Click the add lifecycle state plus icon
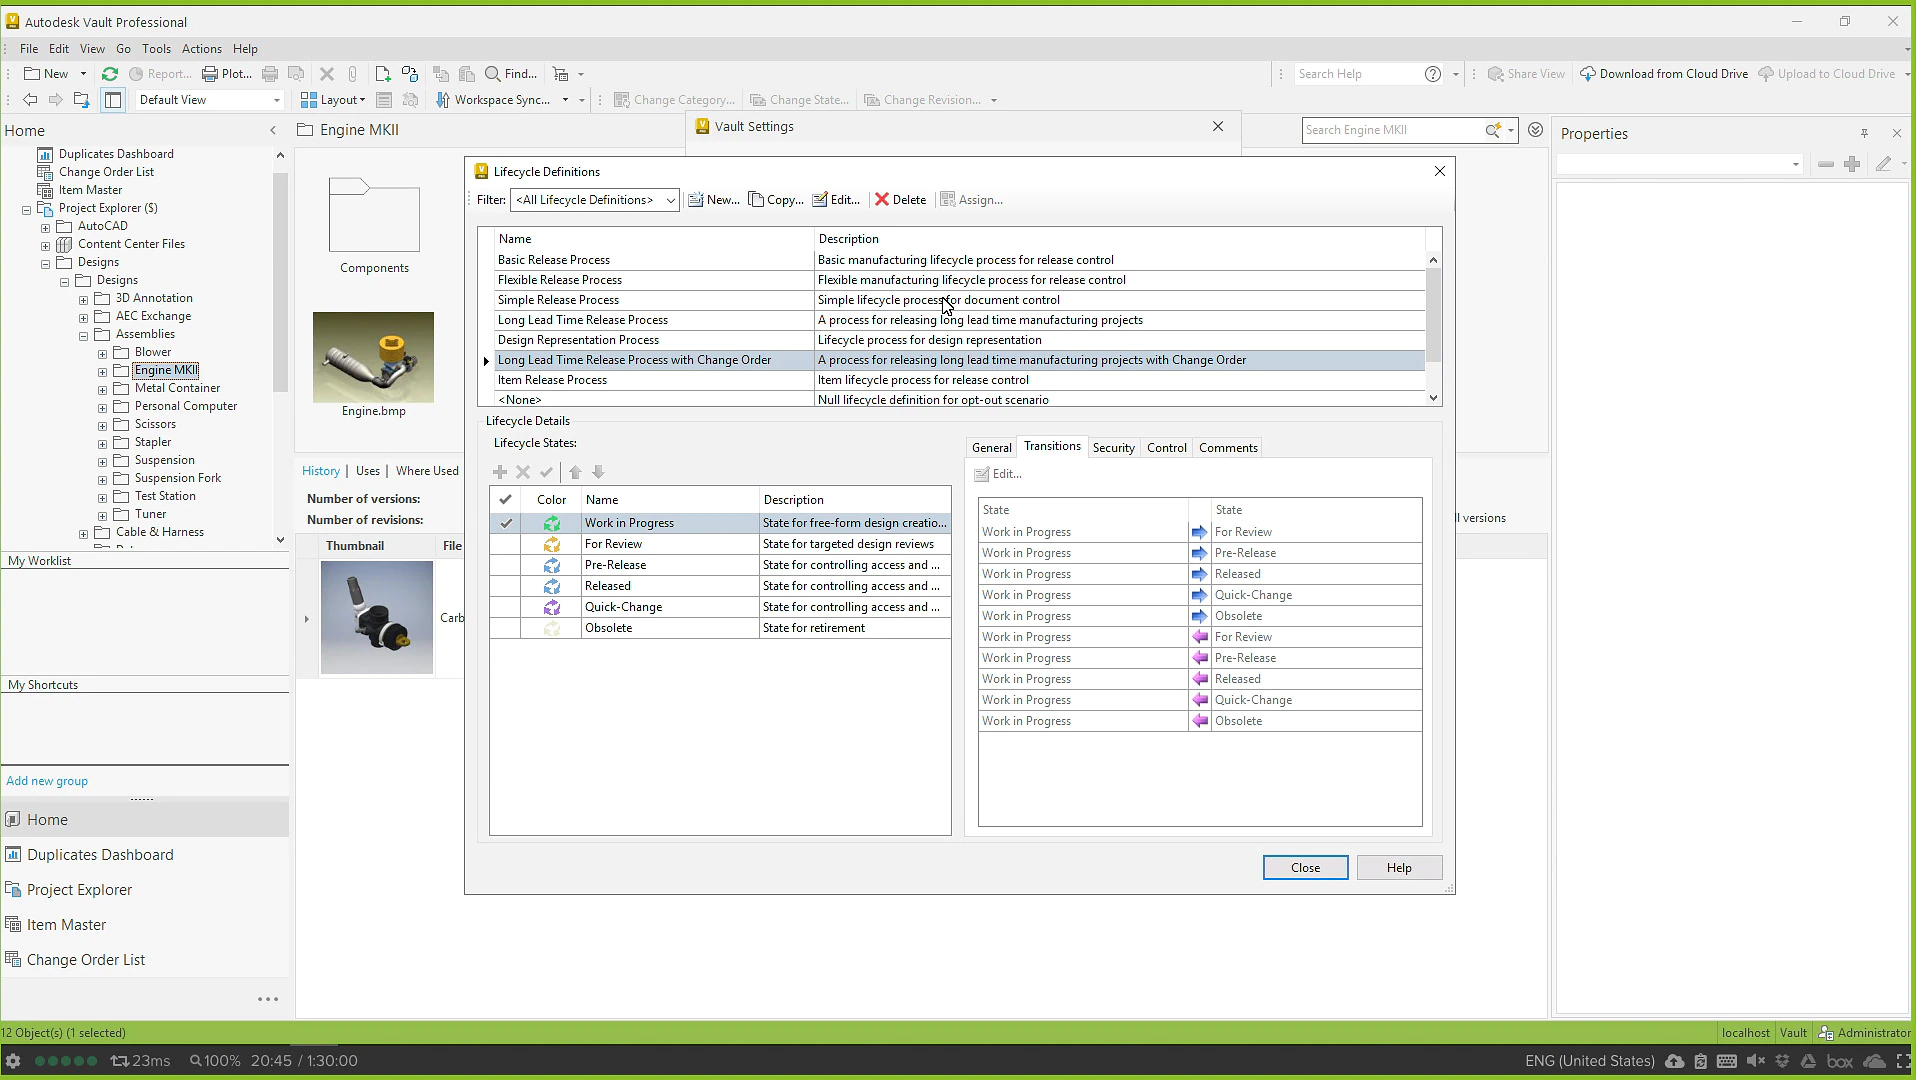This screenshot has width=1916, height=1080. point(500,472)
